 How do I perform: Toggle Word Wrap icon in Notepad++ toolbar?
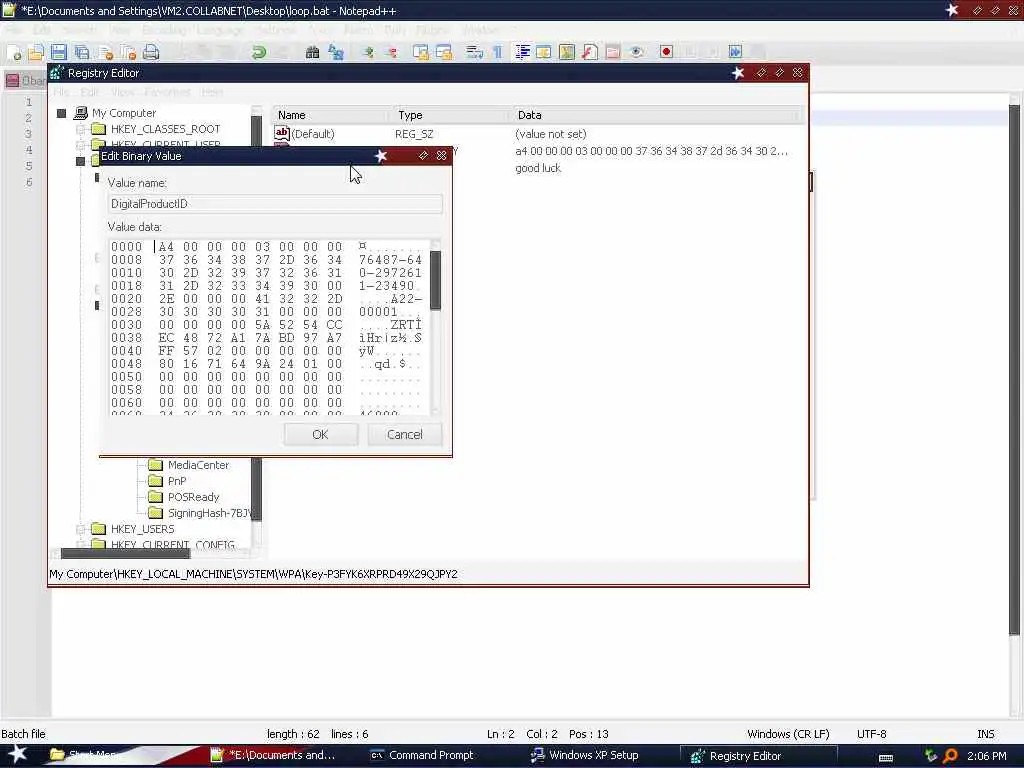[x=475, y=52]
